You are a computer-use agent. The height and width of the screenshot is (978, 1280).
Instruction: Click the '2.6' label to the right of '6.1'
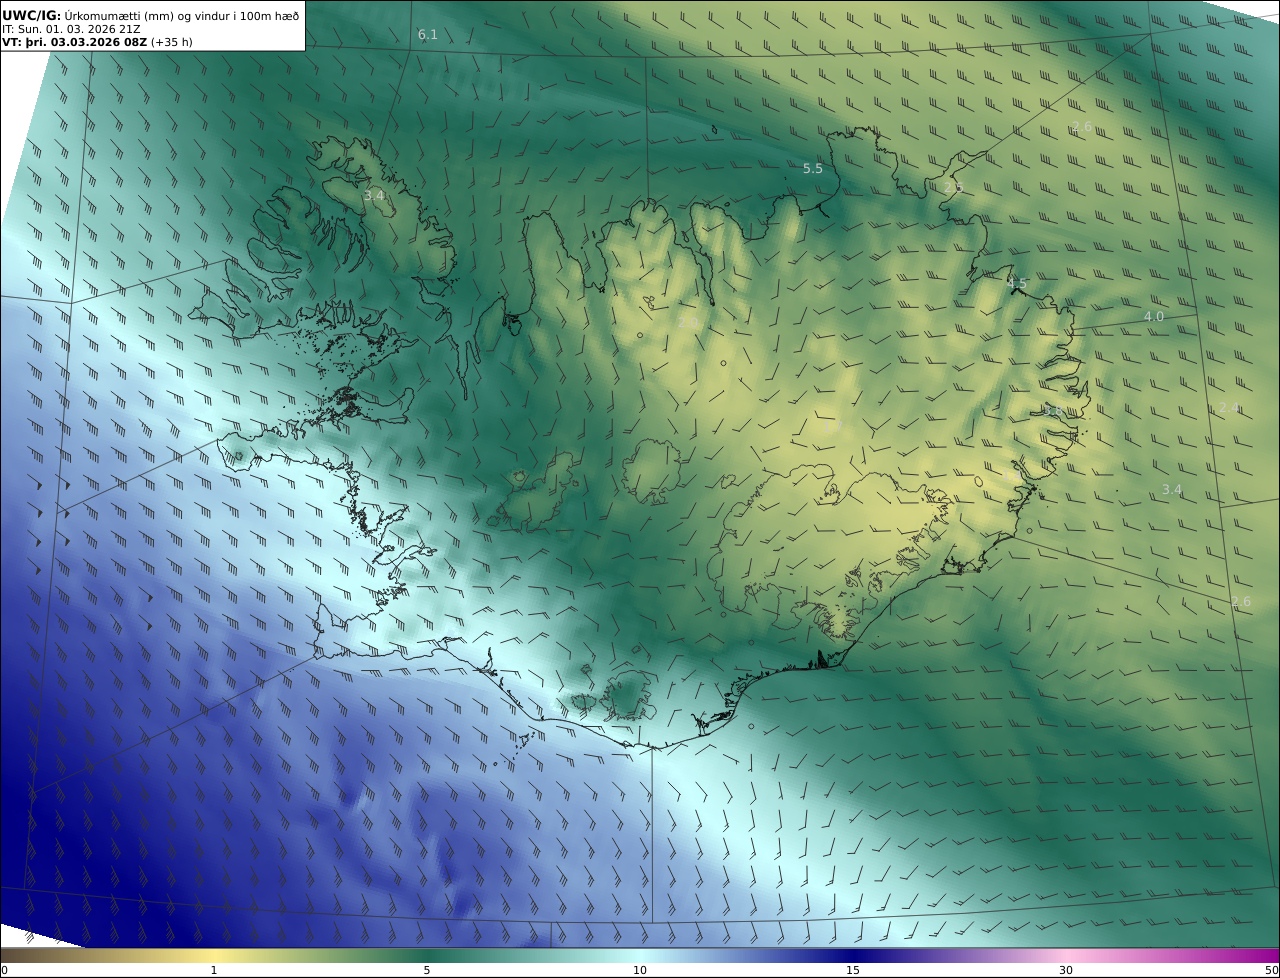click(1082, 126)
